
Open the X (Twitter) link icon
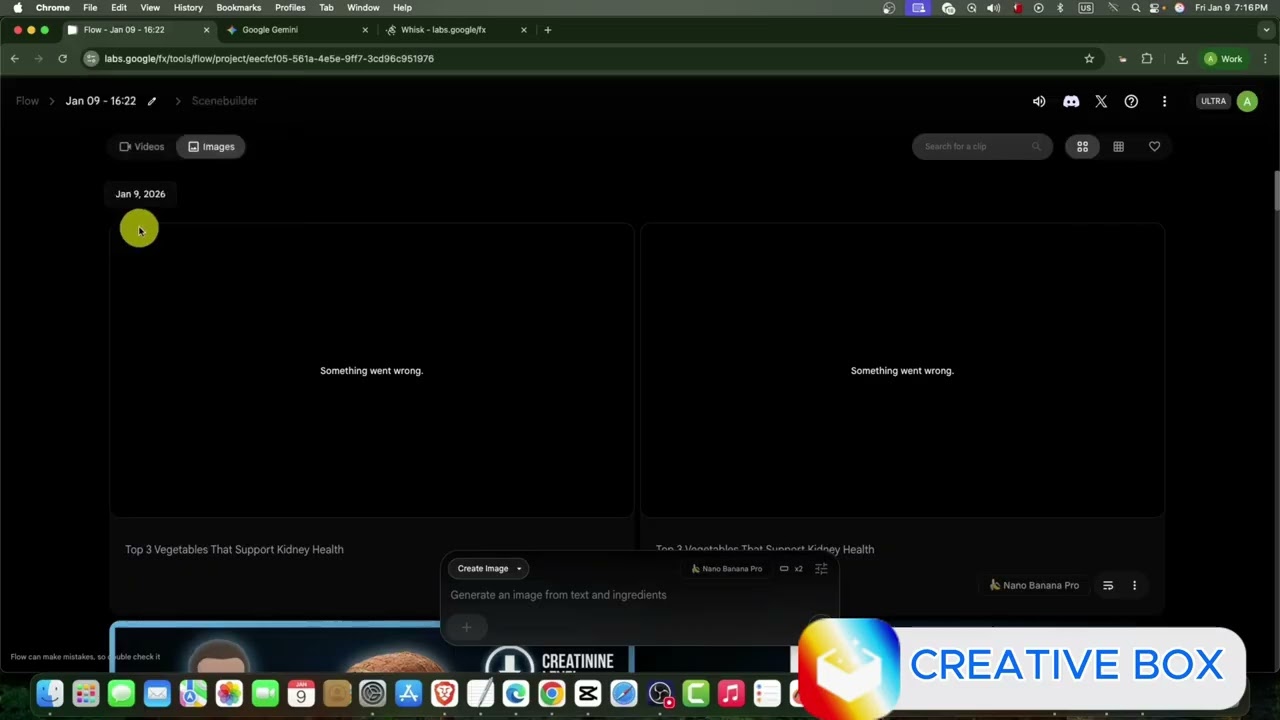pos(1101,101)
